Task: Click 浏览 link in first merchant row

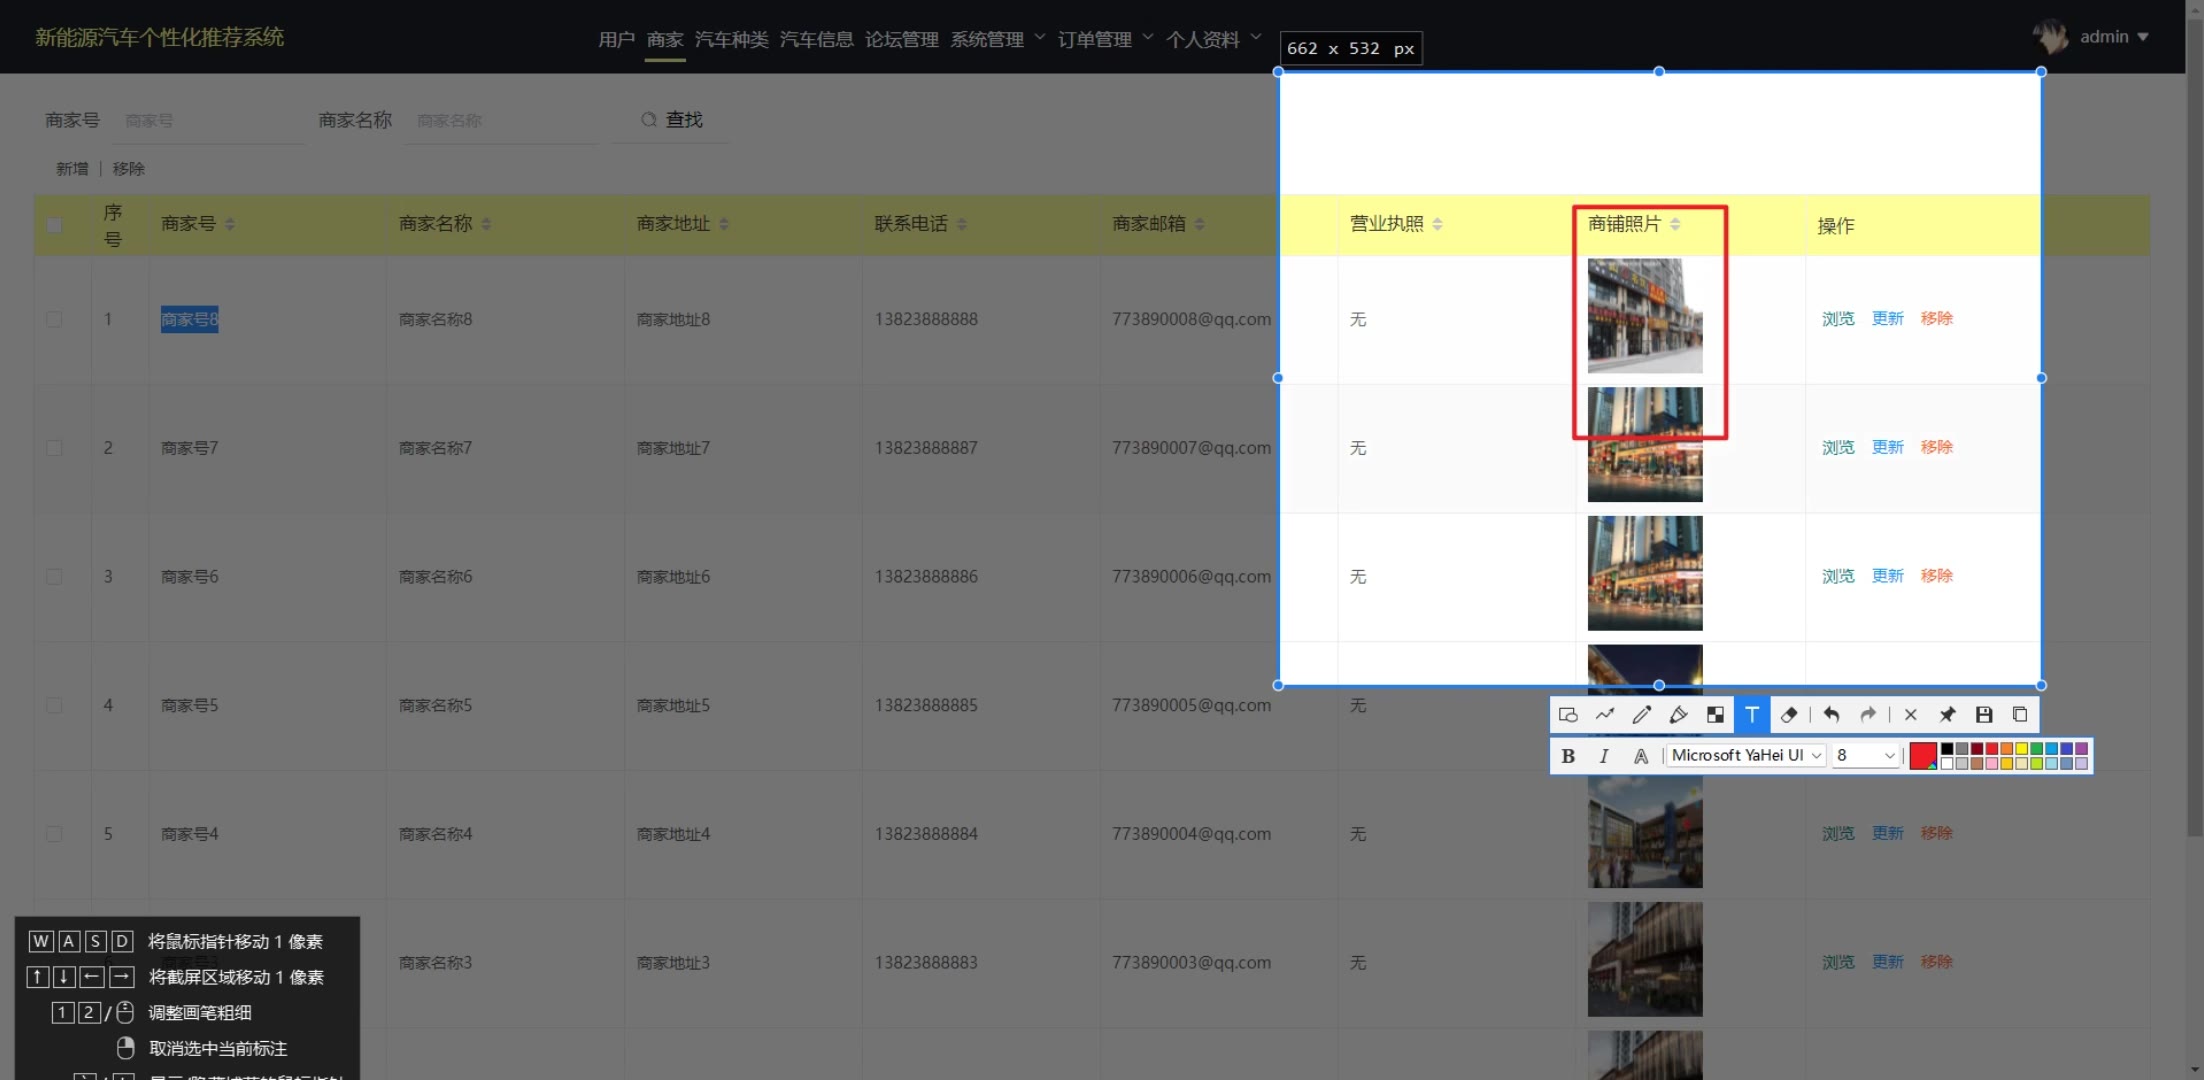Action: [1838, 318]
